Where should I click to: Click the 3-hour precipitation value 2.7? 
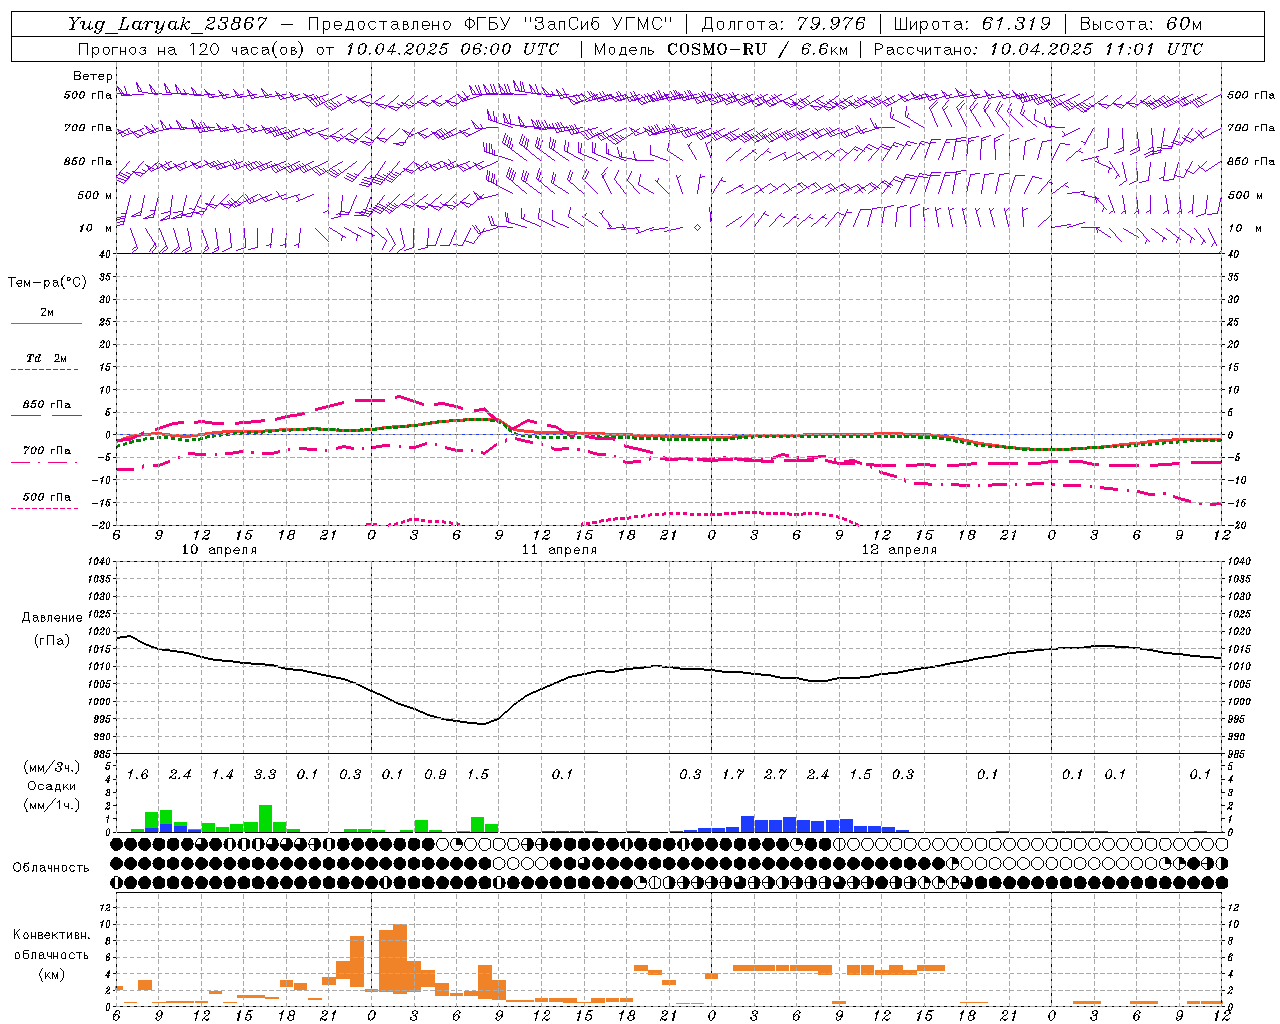coord(775,775)
